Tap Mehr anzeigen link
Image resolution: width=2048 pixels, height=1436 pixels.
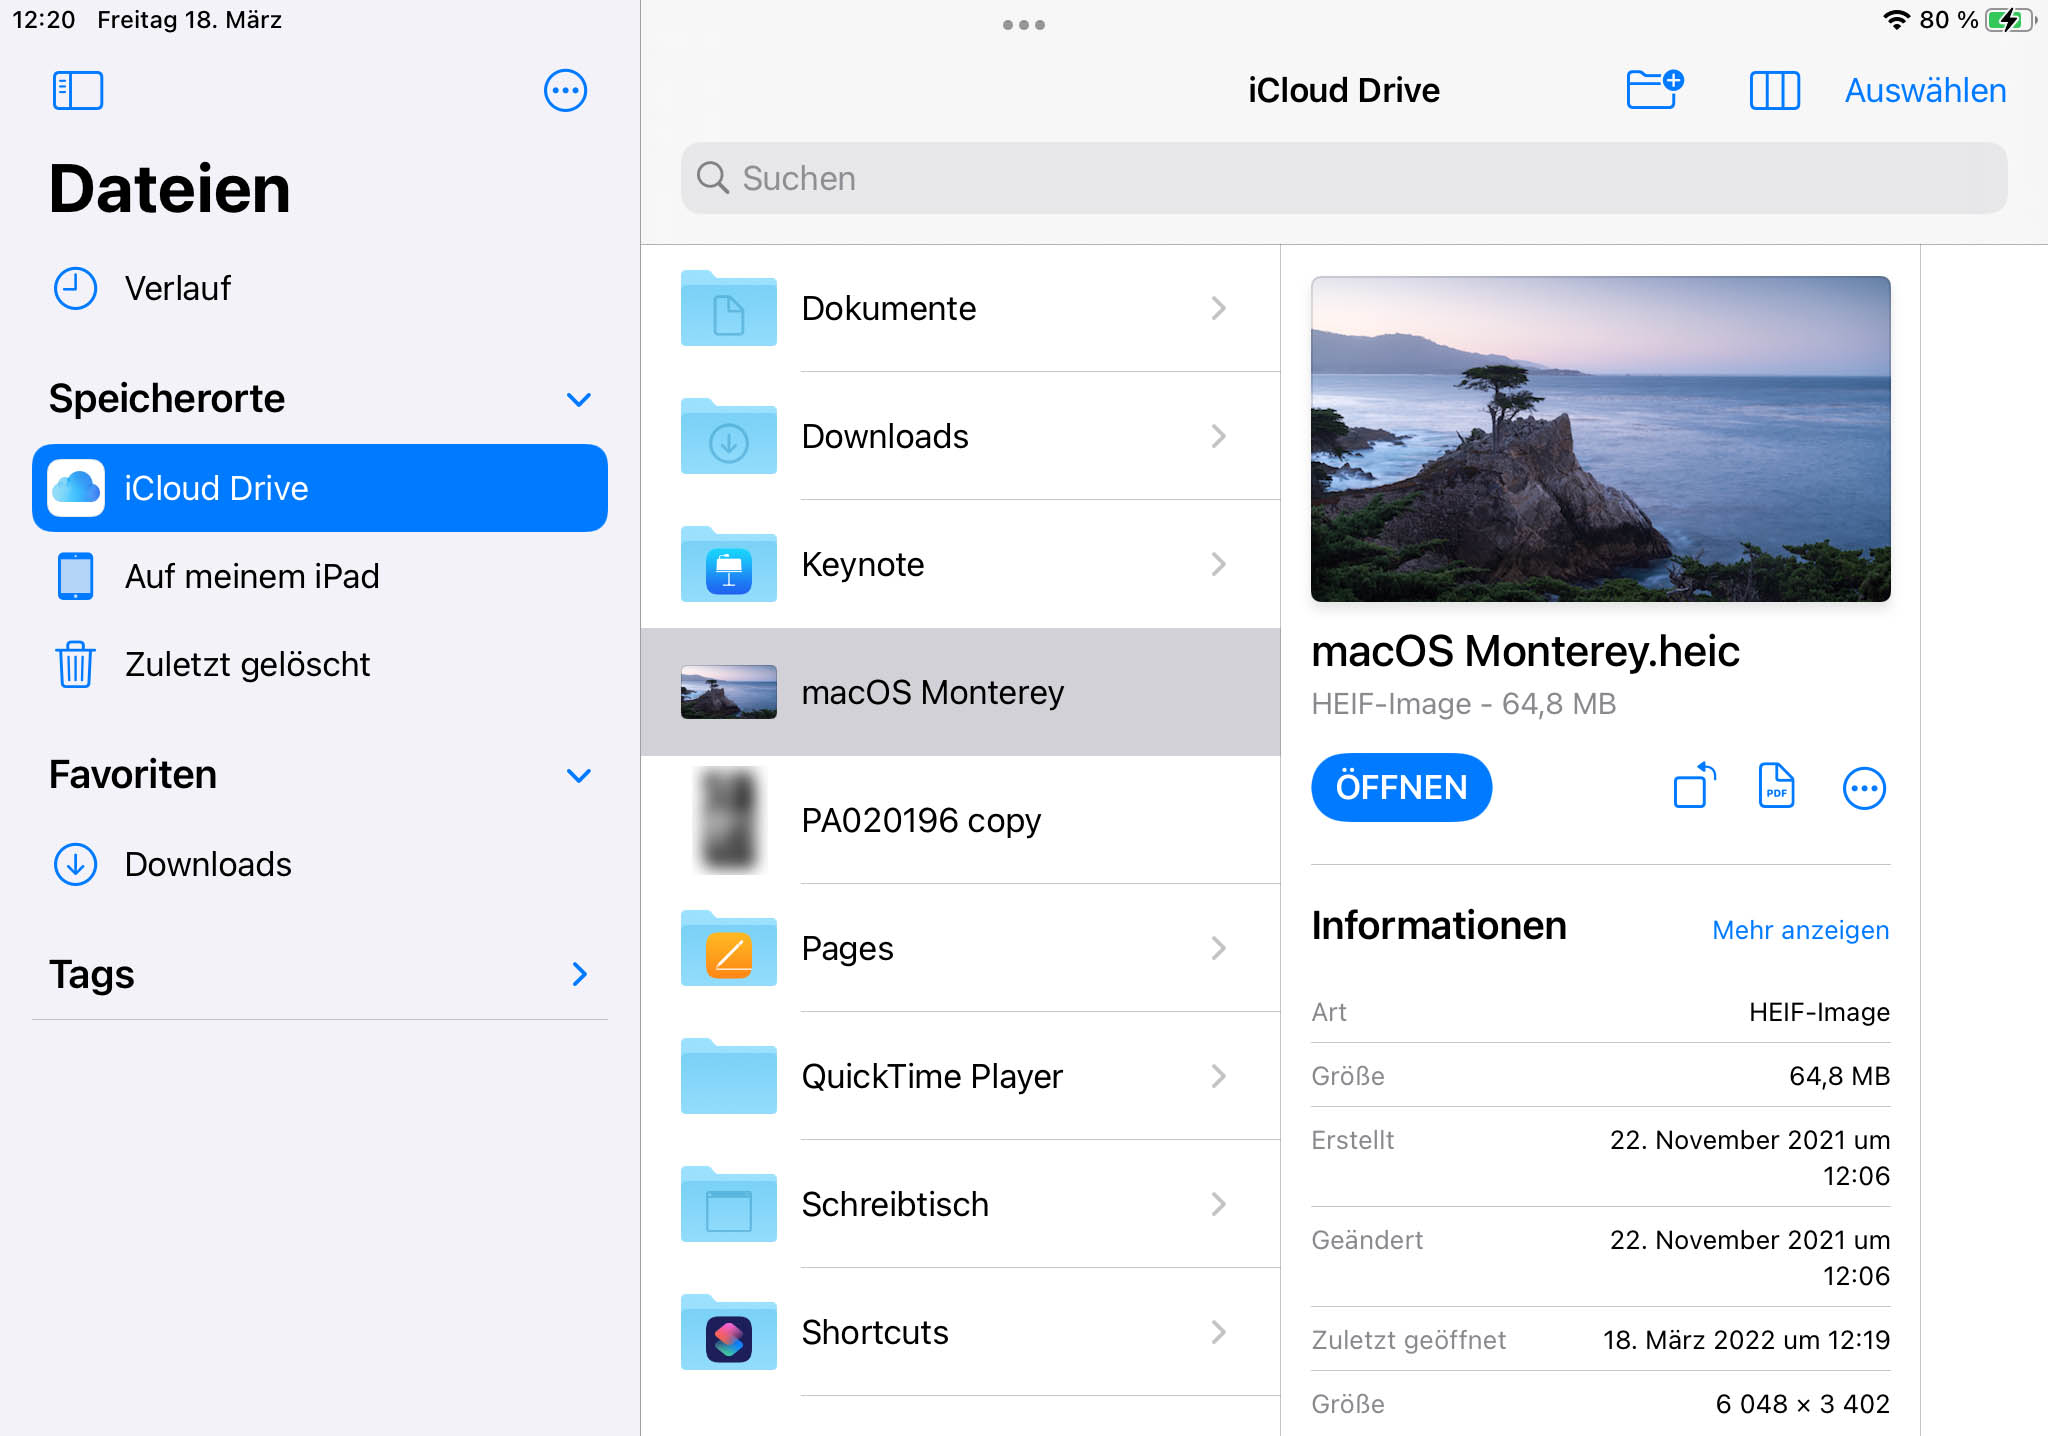point(1800,930)
